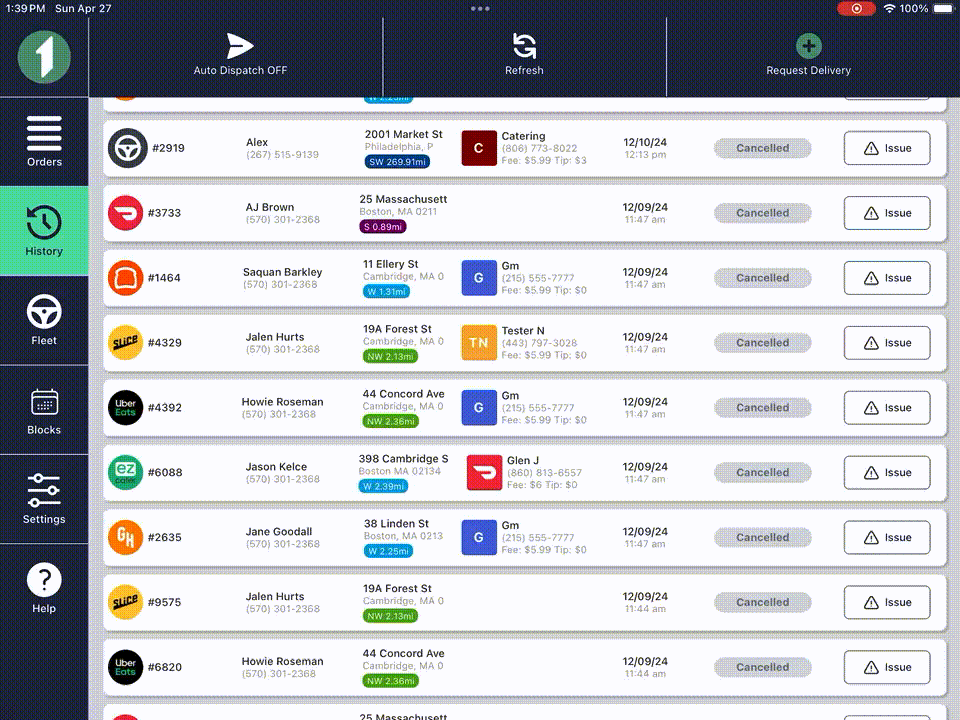Tap the green app logo icon

[44, 57]
